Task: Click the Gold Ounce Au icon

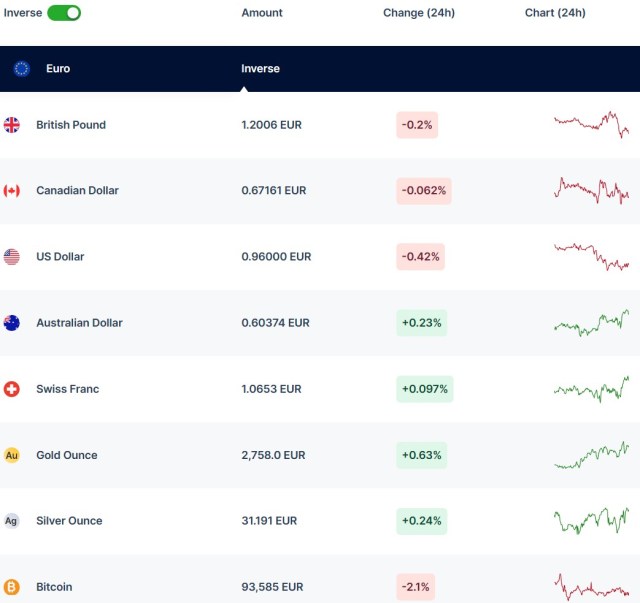Action: [x=12, y=455]
